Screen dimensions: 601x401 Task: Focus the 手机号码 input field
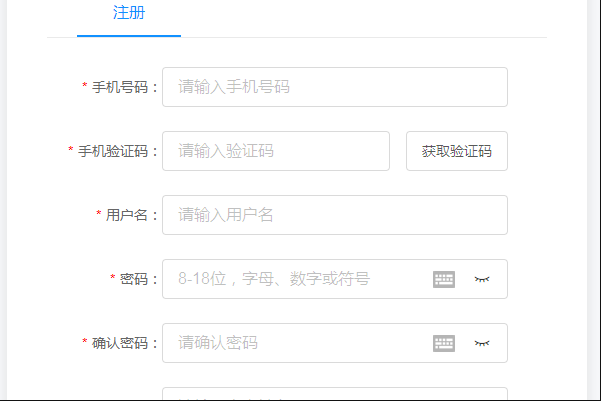pos(335,87)
